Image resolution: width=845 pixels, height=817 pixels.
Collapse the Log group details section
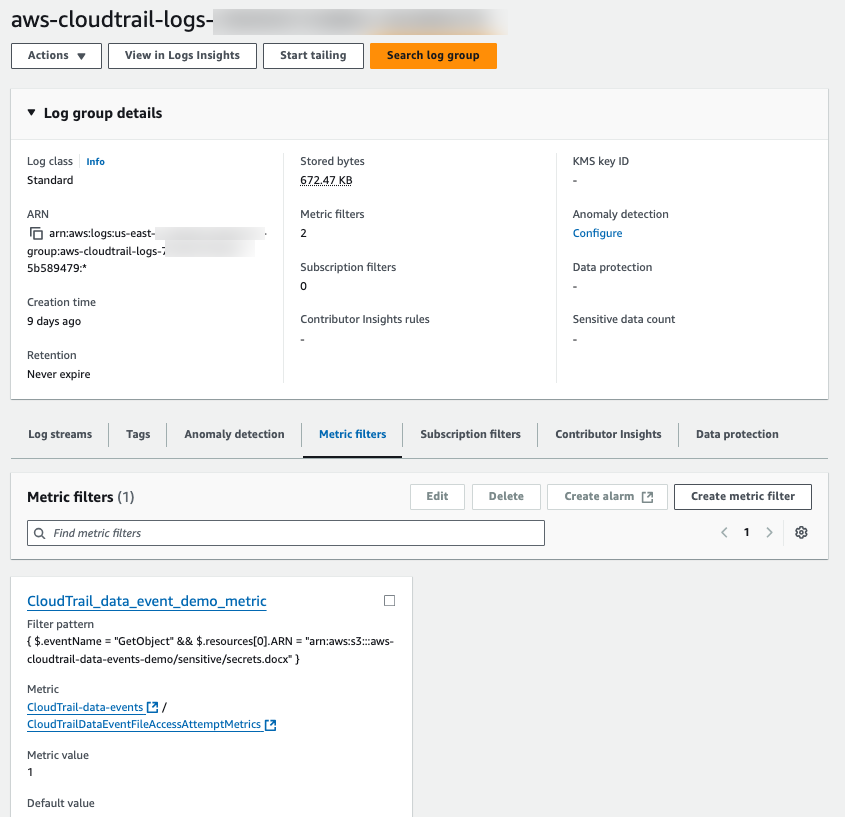(31, 113)
